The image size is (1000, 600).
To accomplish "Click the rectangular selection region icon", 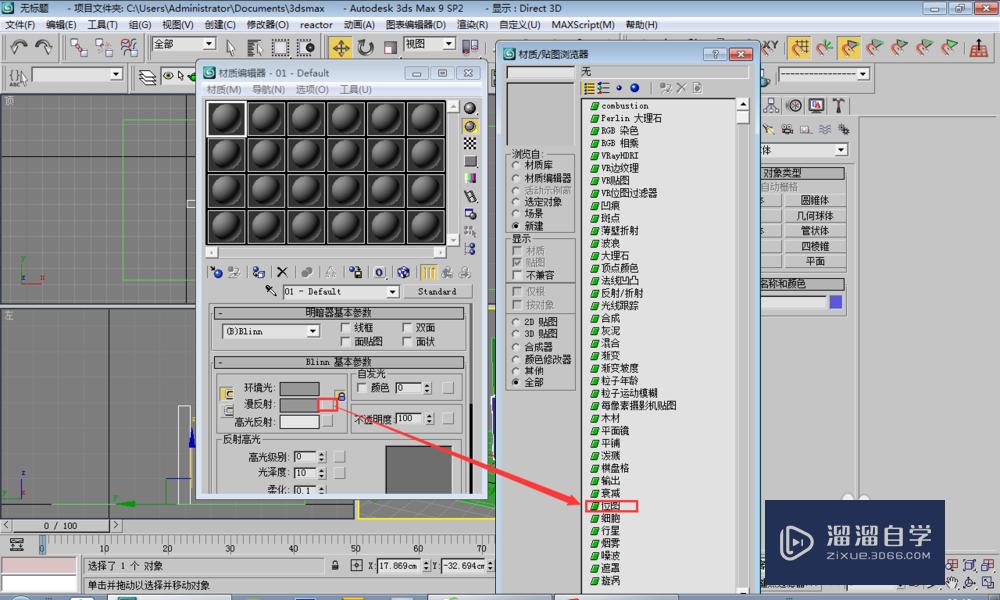I will 280,48.
